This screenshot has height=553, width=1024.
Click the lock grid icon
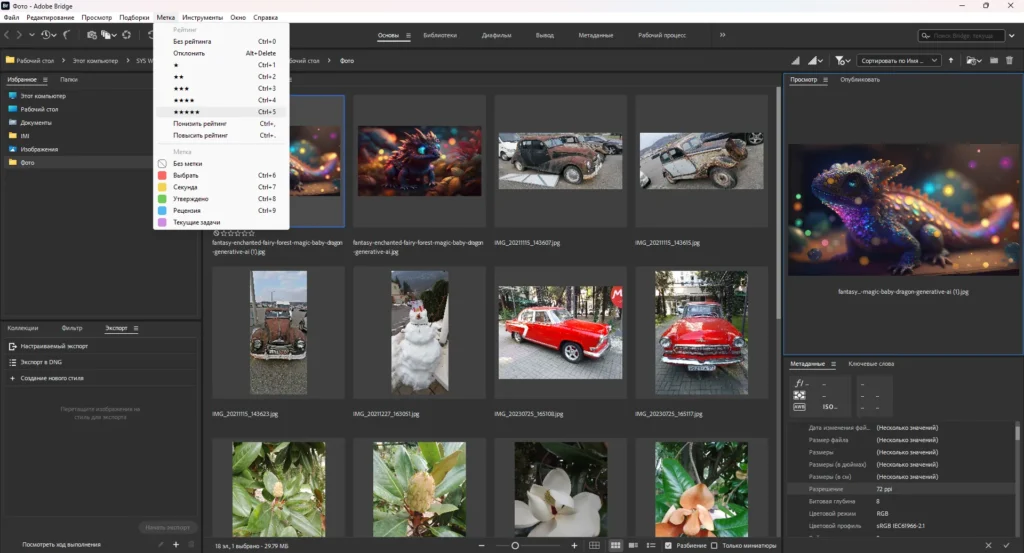tap(594, 545)
